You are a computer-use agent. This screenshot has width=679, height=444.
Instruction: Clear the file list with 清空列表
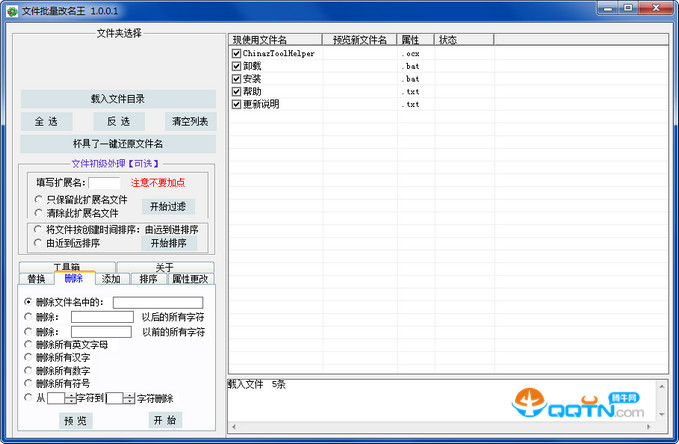coord(190,121)
